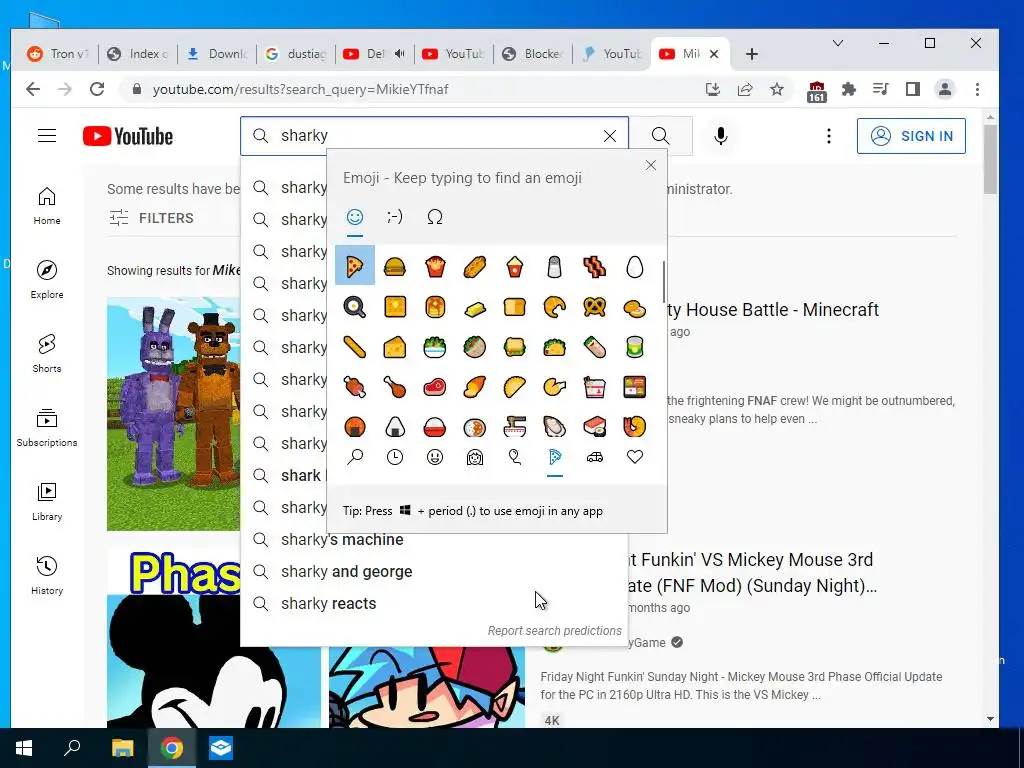
Task: Expand the FILTERS options
Action: (x=152, y=218)
